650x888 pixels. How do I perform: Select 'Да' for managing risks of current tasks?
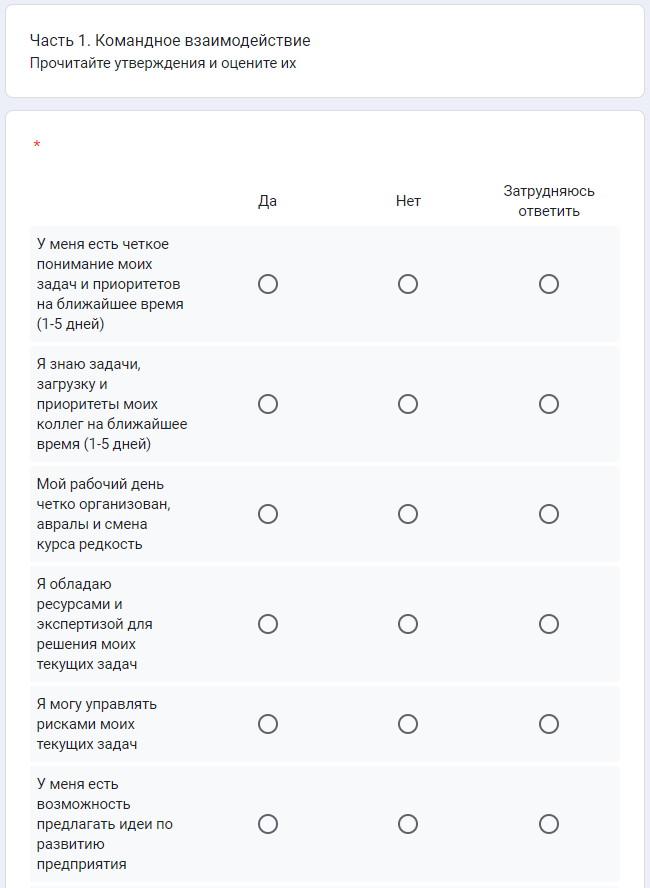point(268,724)
